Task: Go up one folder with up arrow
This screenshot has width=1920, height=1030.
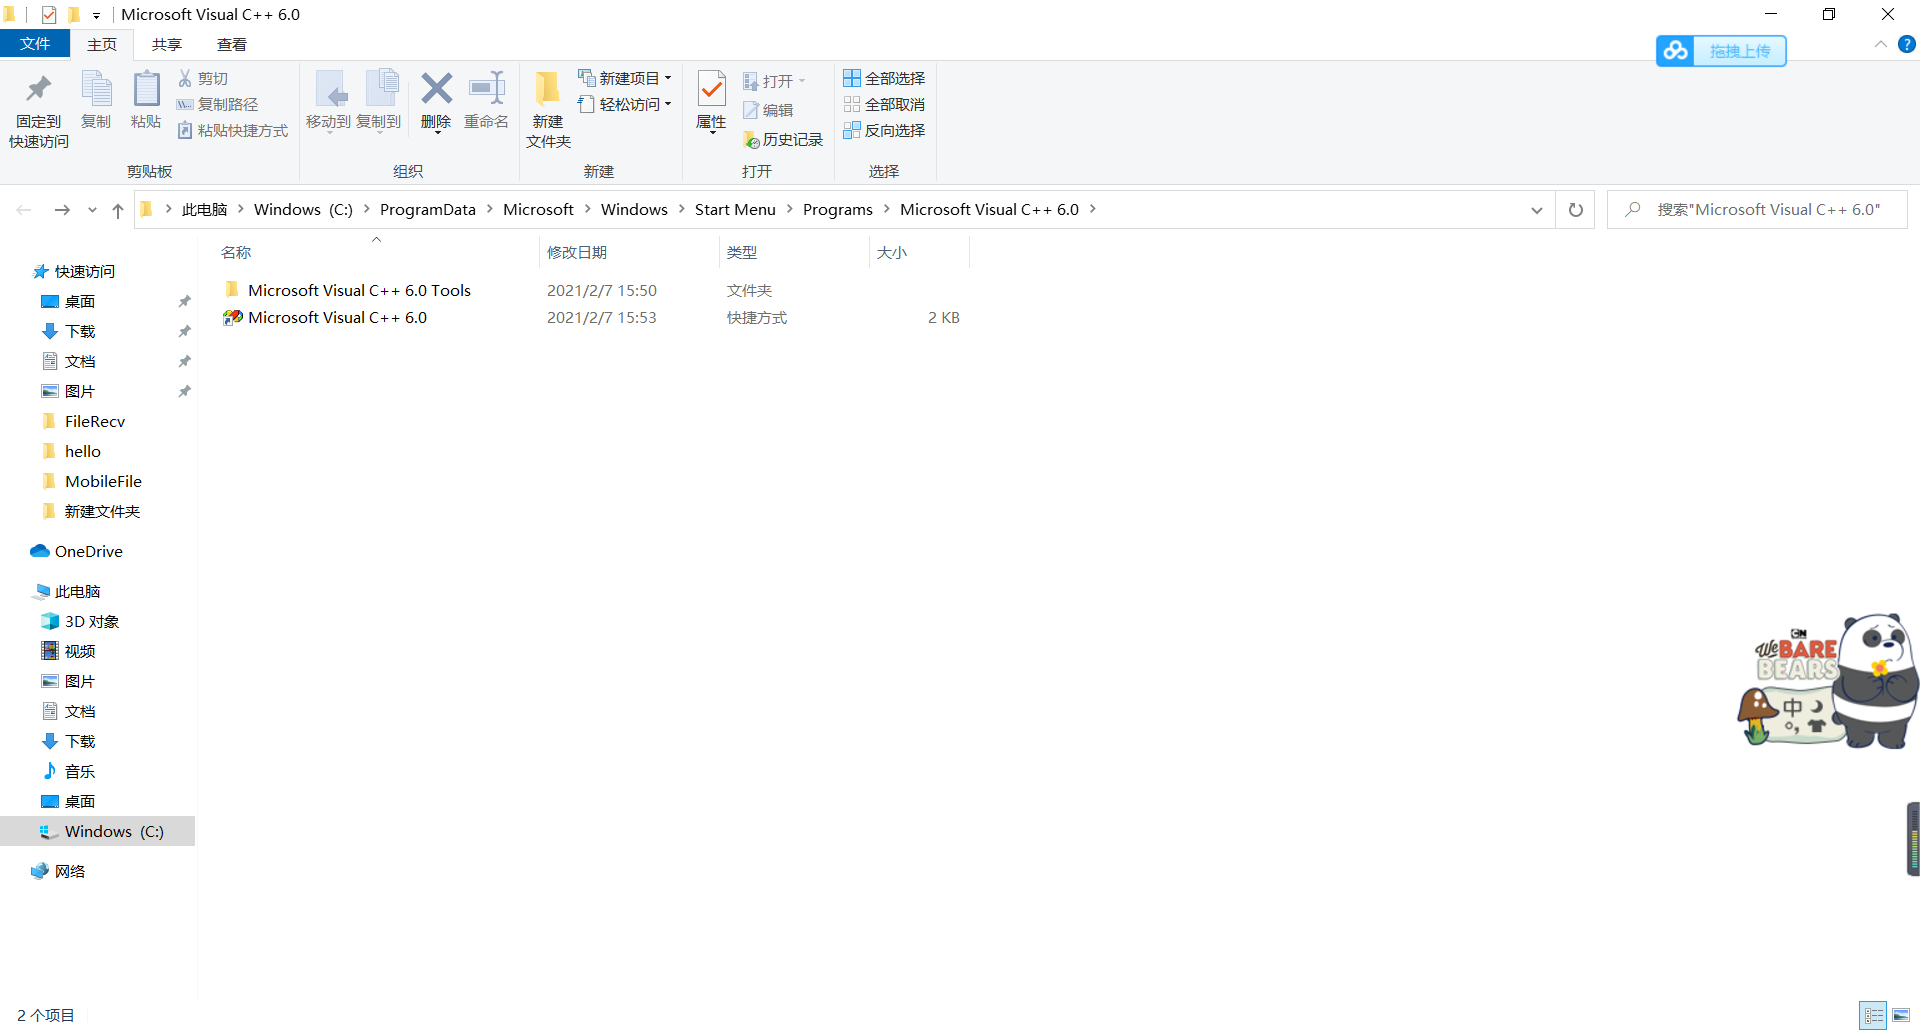Action: point(118,210)
